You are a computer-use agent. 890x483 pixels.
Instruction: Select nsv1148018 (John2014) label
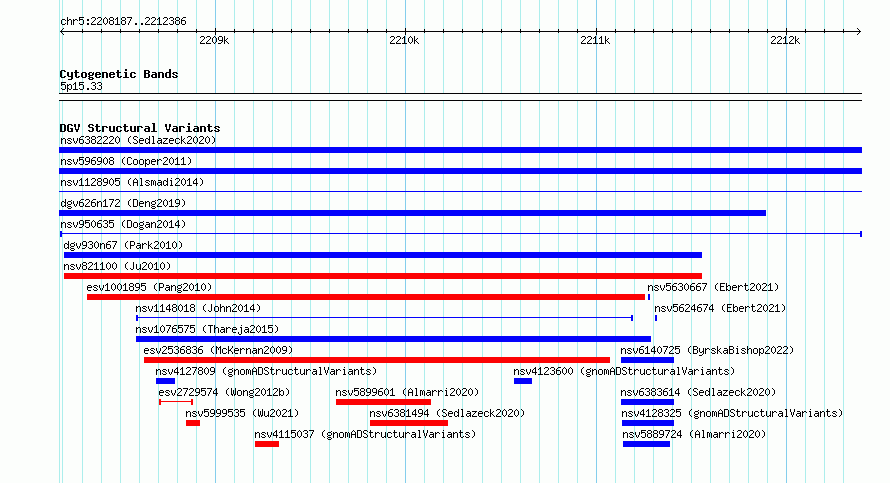coord(198,308)
